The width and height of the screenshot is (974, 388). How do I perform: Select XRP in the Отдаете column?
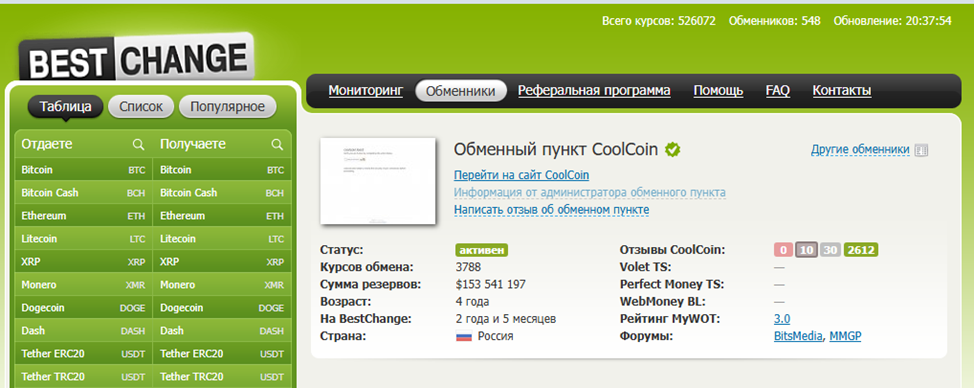pos(83,261)
